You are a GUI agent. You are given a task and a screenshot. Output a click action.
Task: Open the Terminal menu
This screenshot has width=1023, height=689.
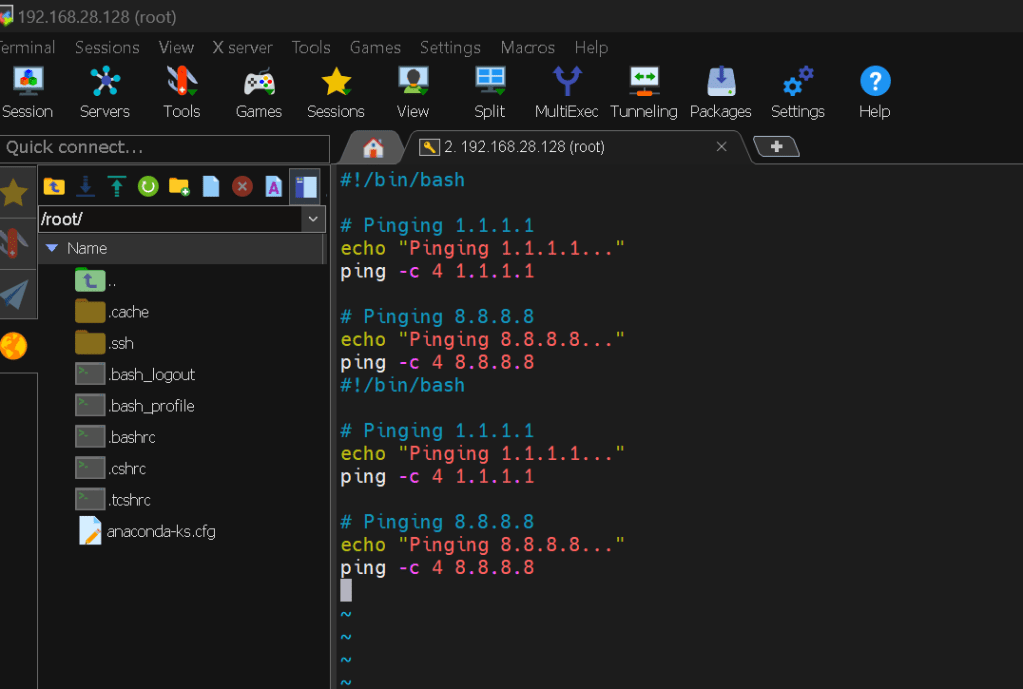pyautogui.click(x=27, y=48)
